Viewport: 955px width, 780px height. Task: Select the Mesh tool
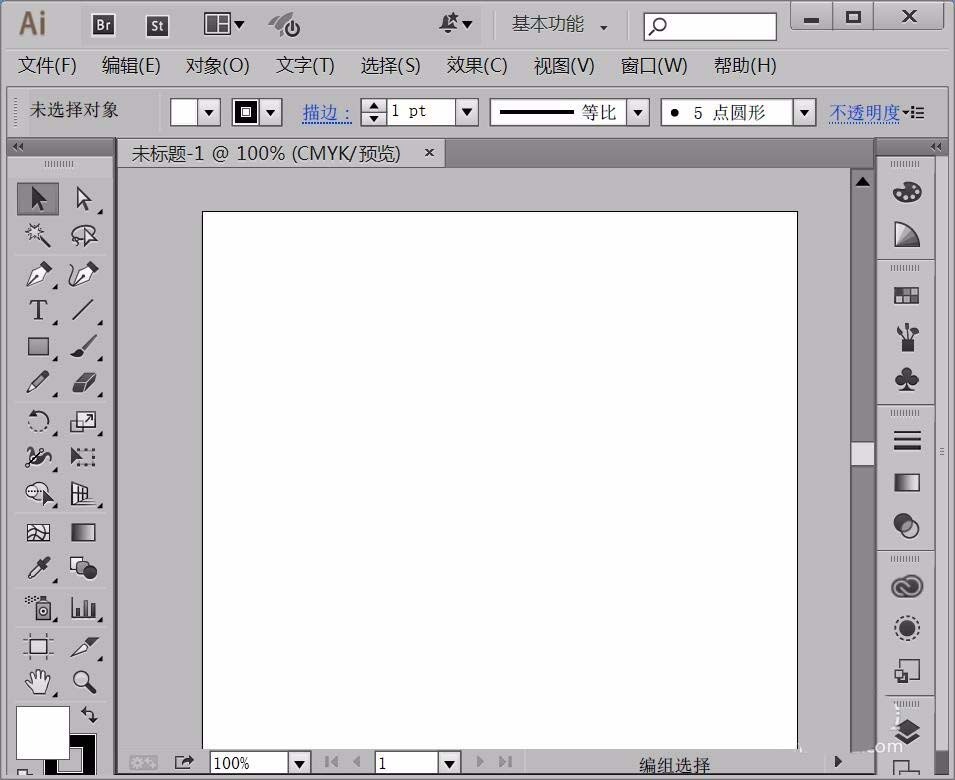[x=38, y=533]
